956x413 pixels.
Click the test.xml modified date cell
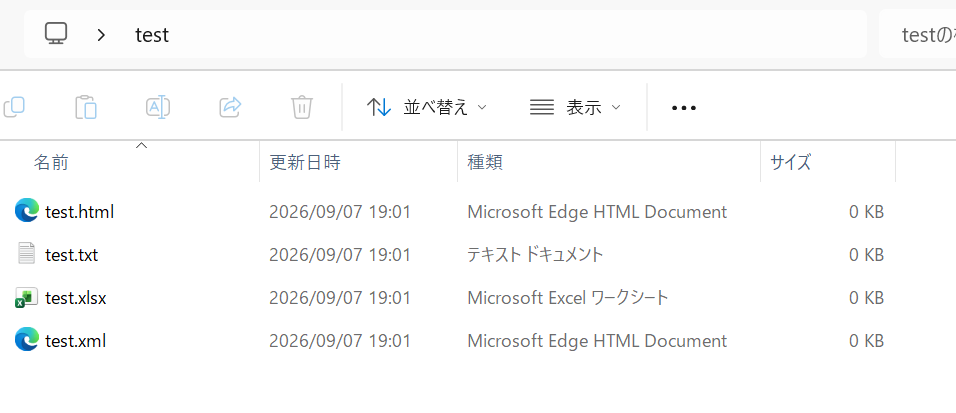coord(340,340)
